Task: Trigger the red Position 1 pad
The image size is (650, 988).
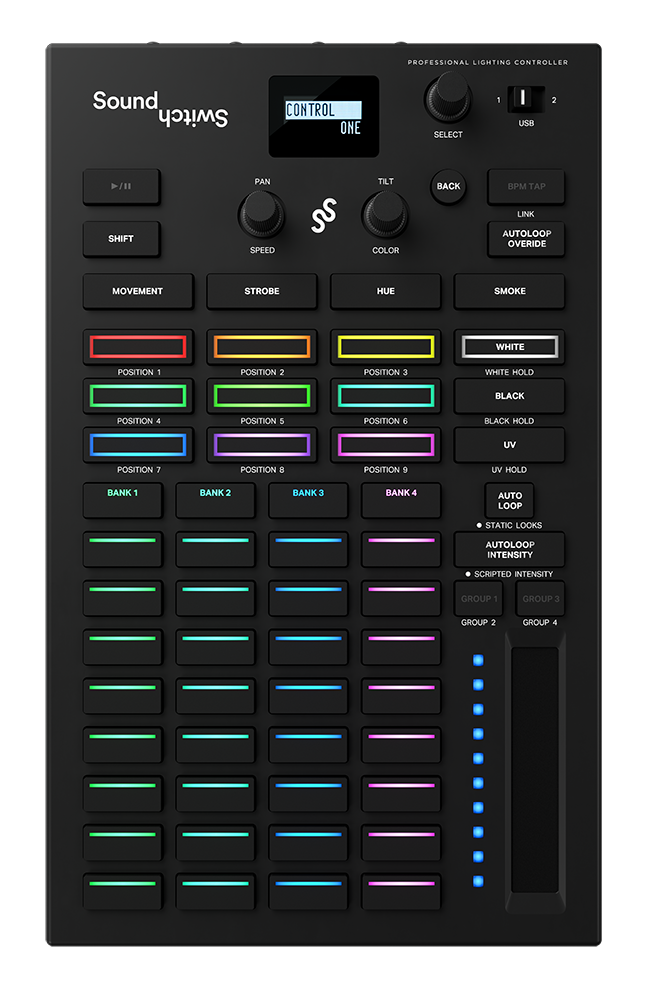Action: 138,347
